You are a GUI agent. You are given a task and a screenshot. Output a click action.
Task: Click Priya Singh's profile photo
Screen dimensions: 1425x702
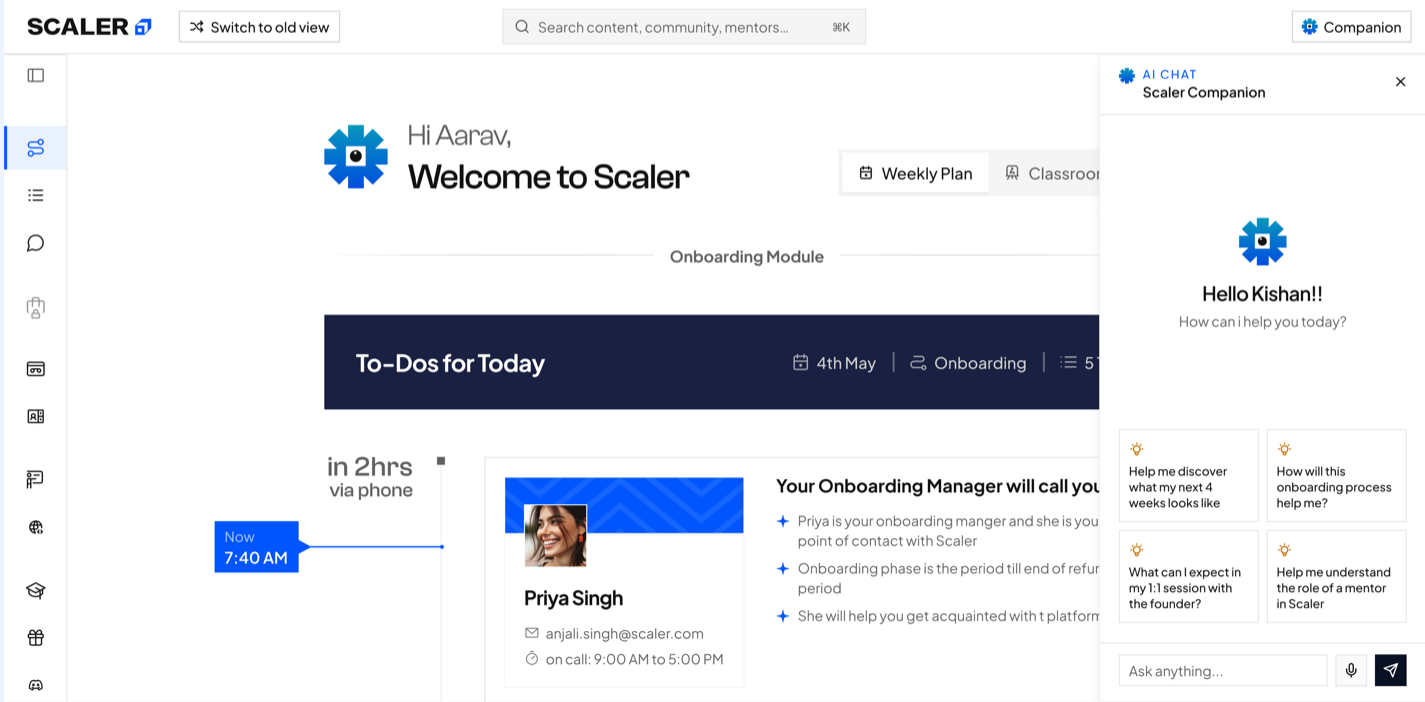point(555,535)
